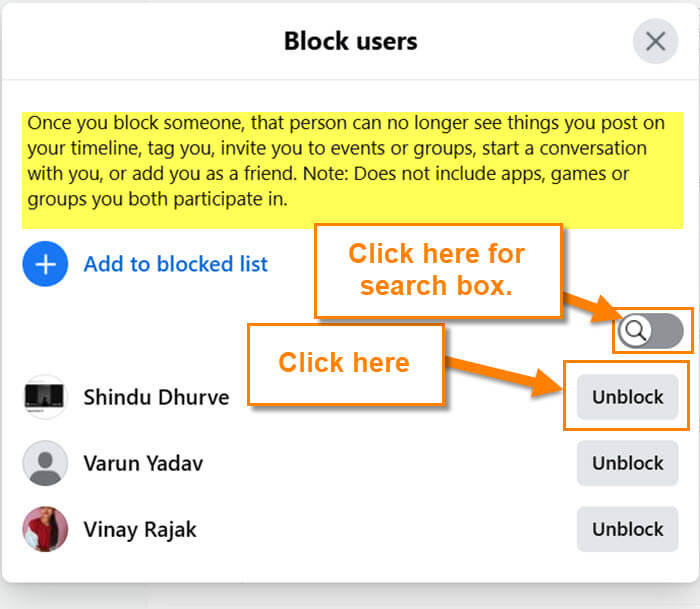Click the 'Click here for search box' callout
Viewport: 700px width, 609px height.
pos(438,271)
